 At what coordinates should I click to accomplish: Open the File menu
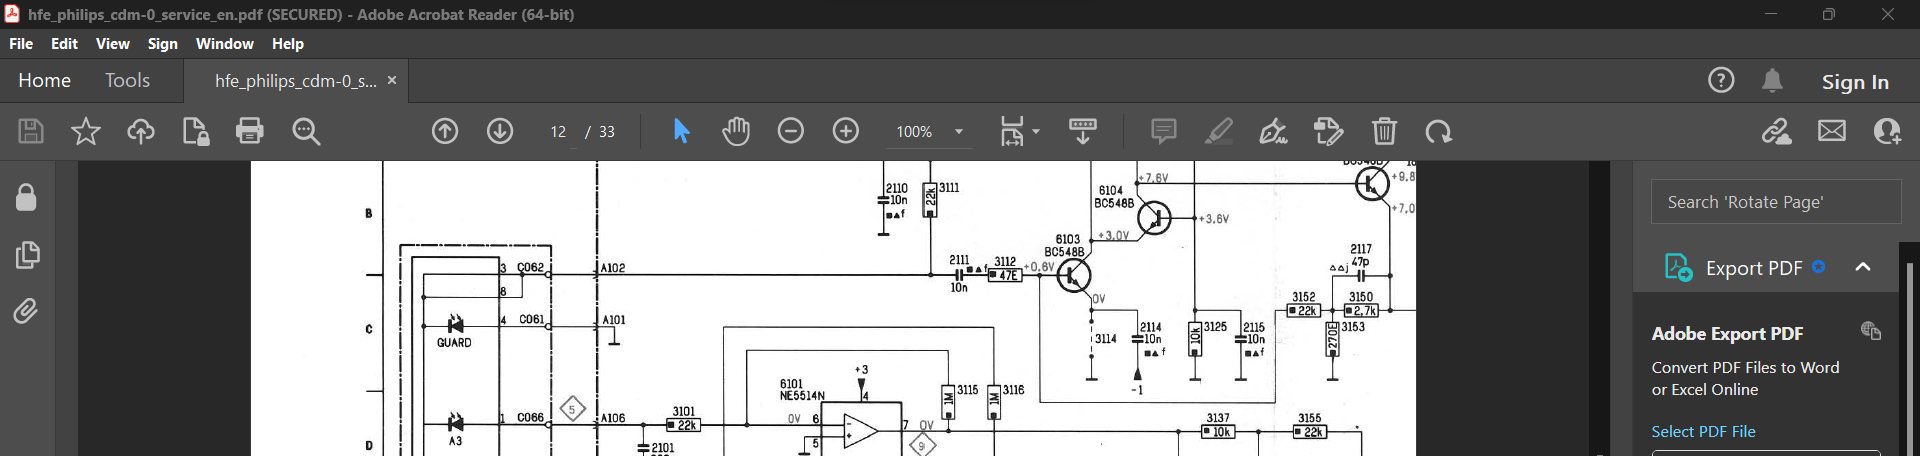pyautogui.click(x=21, y=44)
